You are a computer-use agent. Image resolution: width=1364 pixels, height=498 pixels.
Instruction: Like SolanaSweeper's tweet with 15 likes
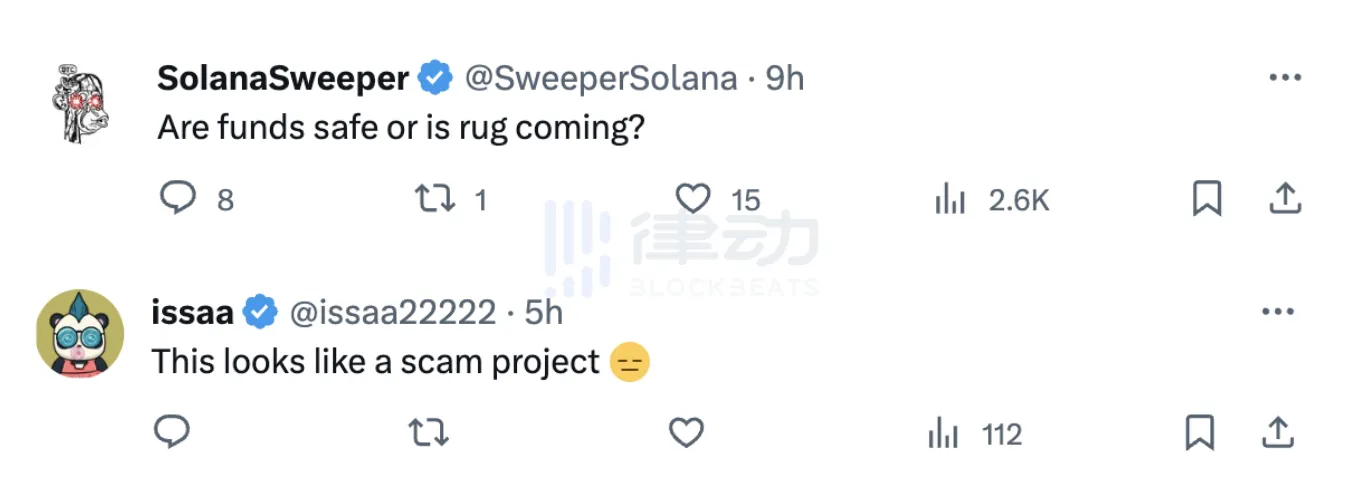pyautogui.click(x=693, y=199)
